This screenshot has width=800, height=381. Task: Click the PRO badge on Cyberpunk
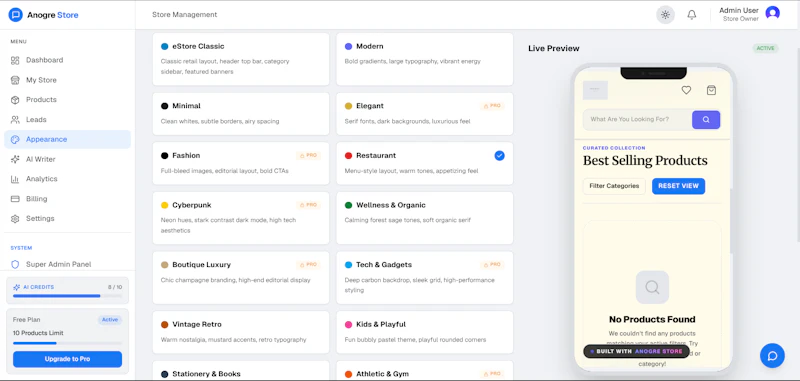308,205
